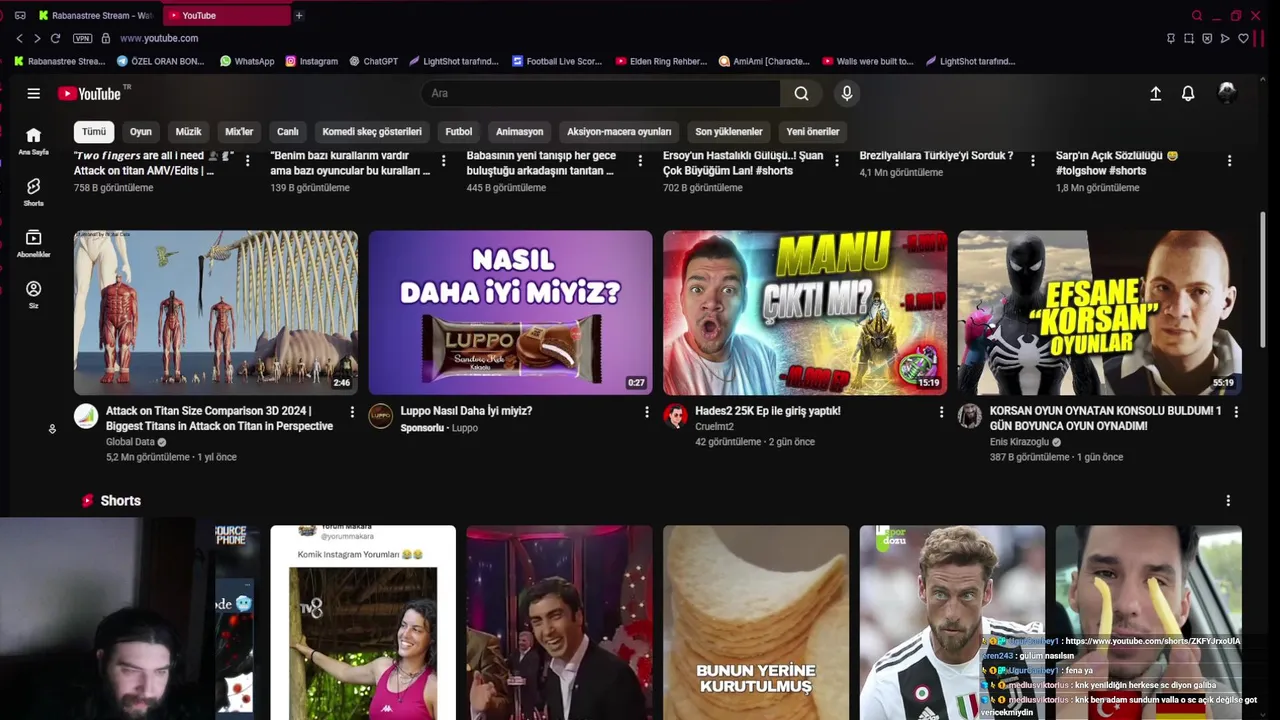Open Football Live Score bookmark

(558, 61)
